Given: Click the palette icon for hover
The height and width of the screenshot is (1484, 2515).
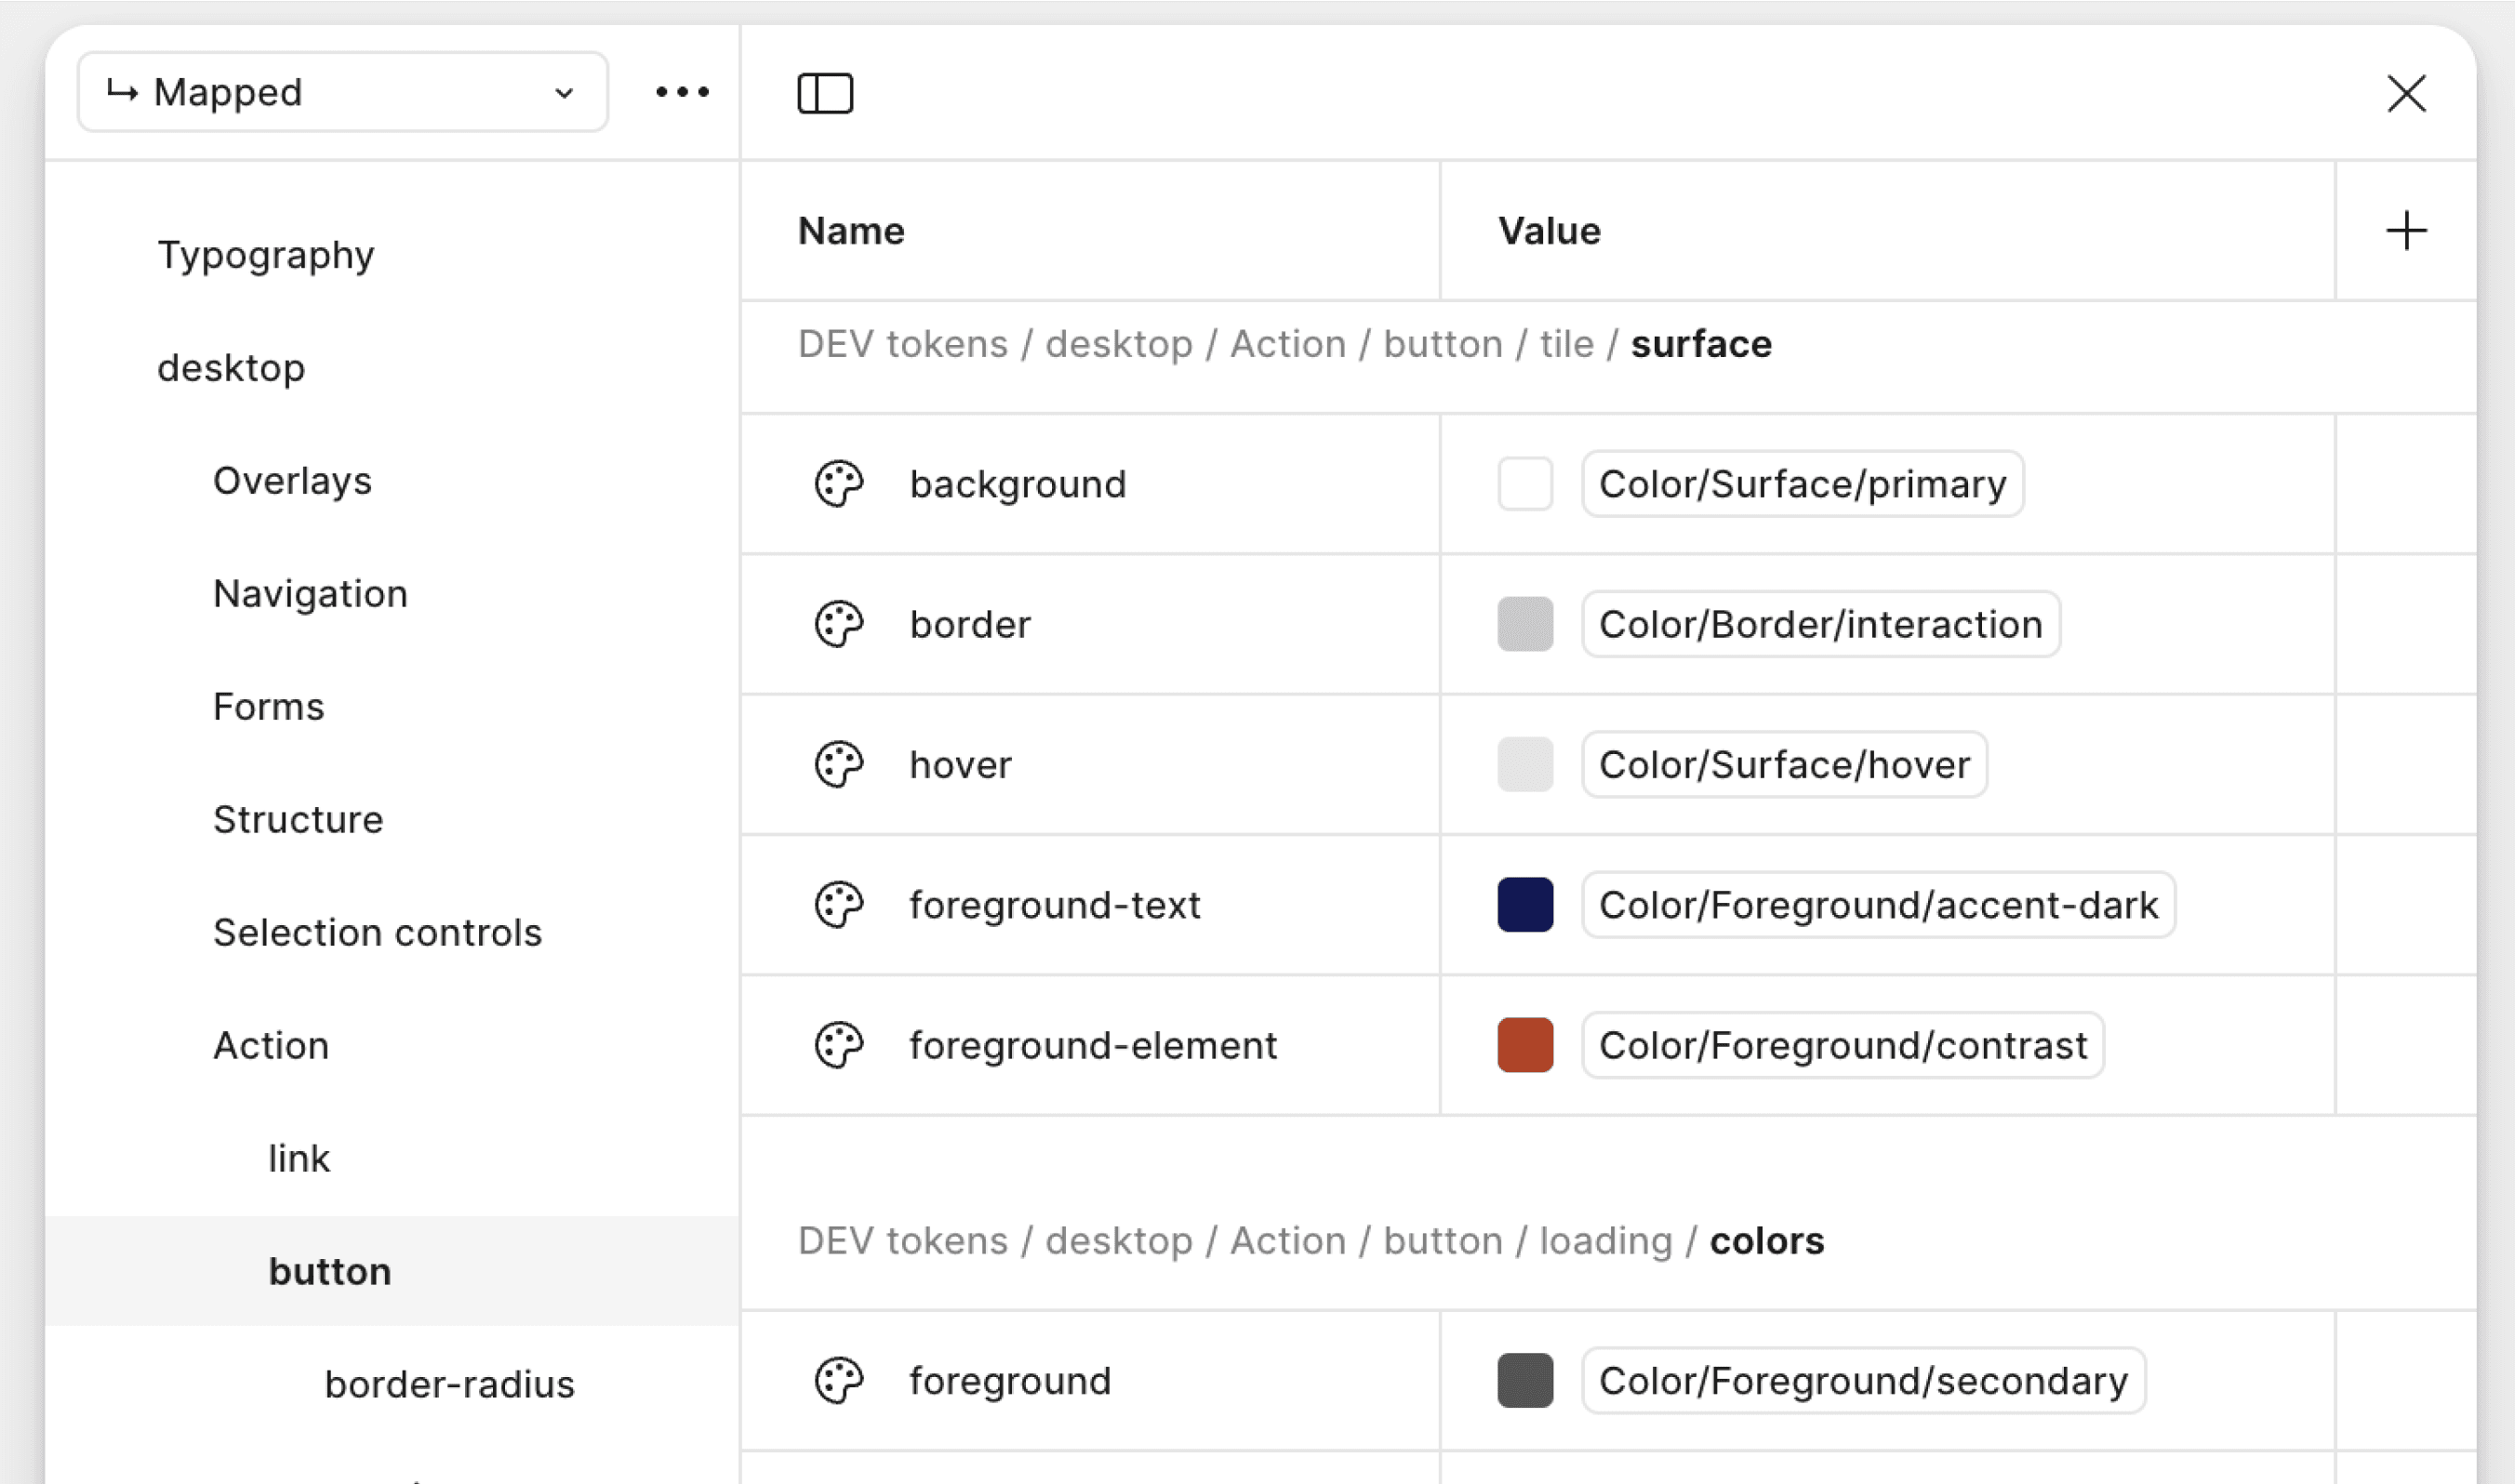Looking at the screenshot, I should click(x=838, y=764).
